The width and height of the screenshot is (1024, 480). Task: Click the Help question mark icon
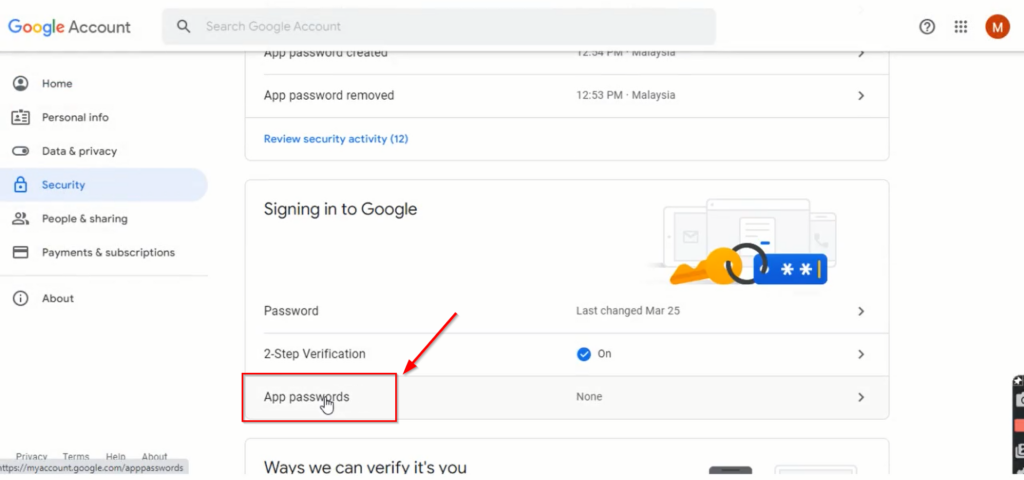(x=927, y=27)
